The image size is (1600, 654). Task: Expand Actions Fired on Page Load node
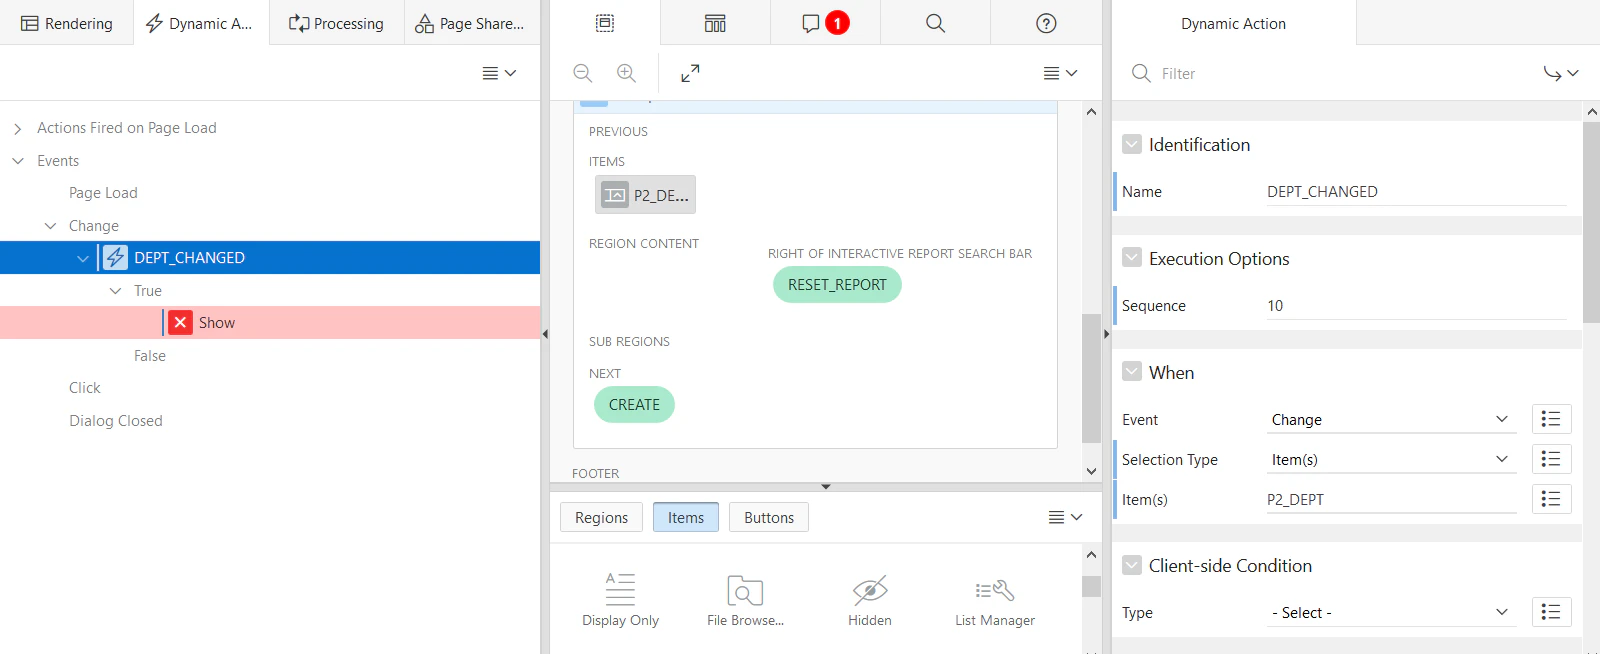[18, 128]
